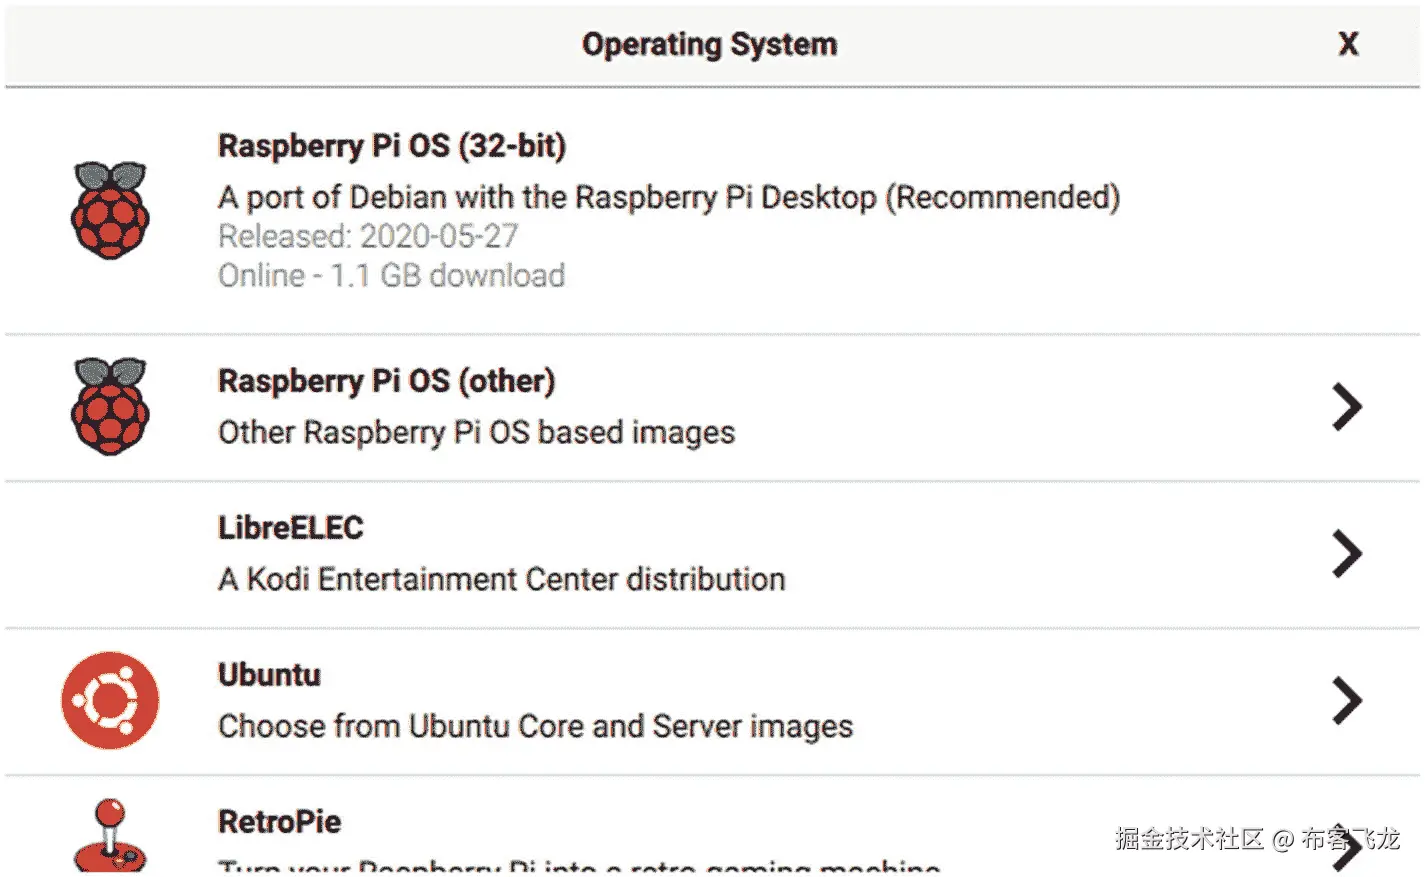
Task: Click the RetroPie joystick icon
Action: (x=110, y=834)
